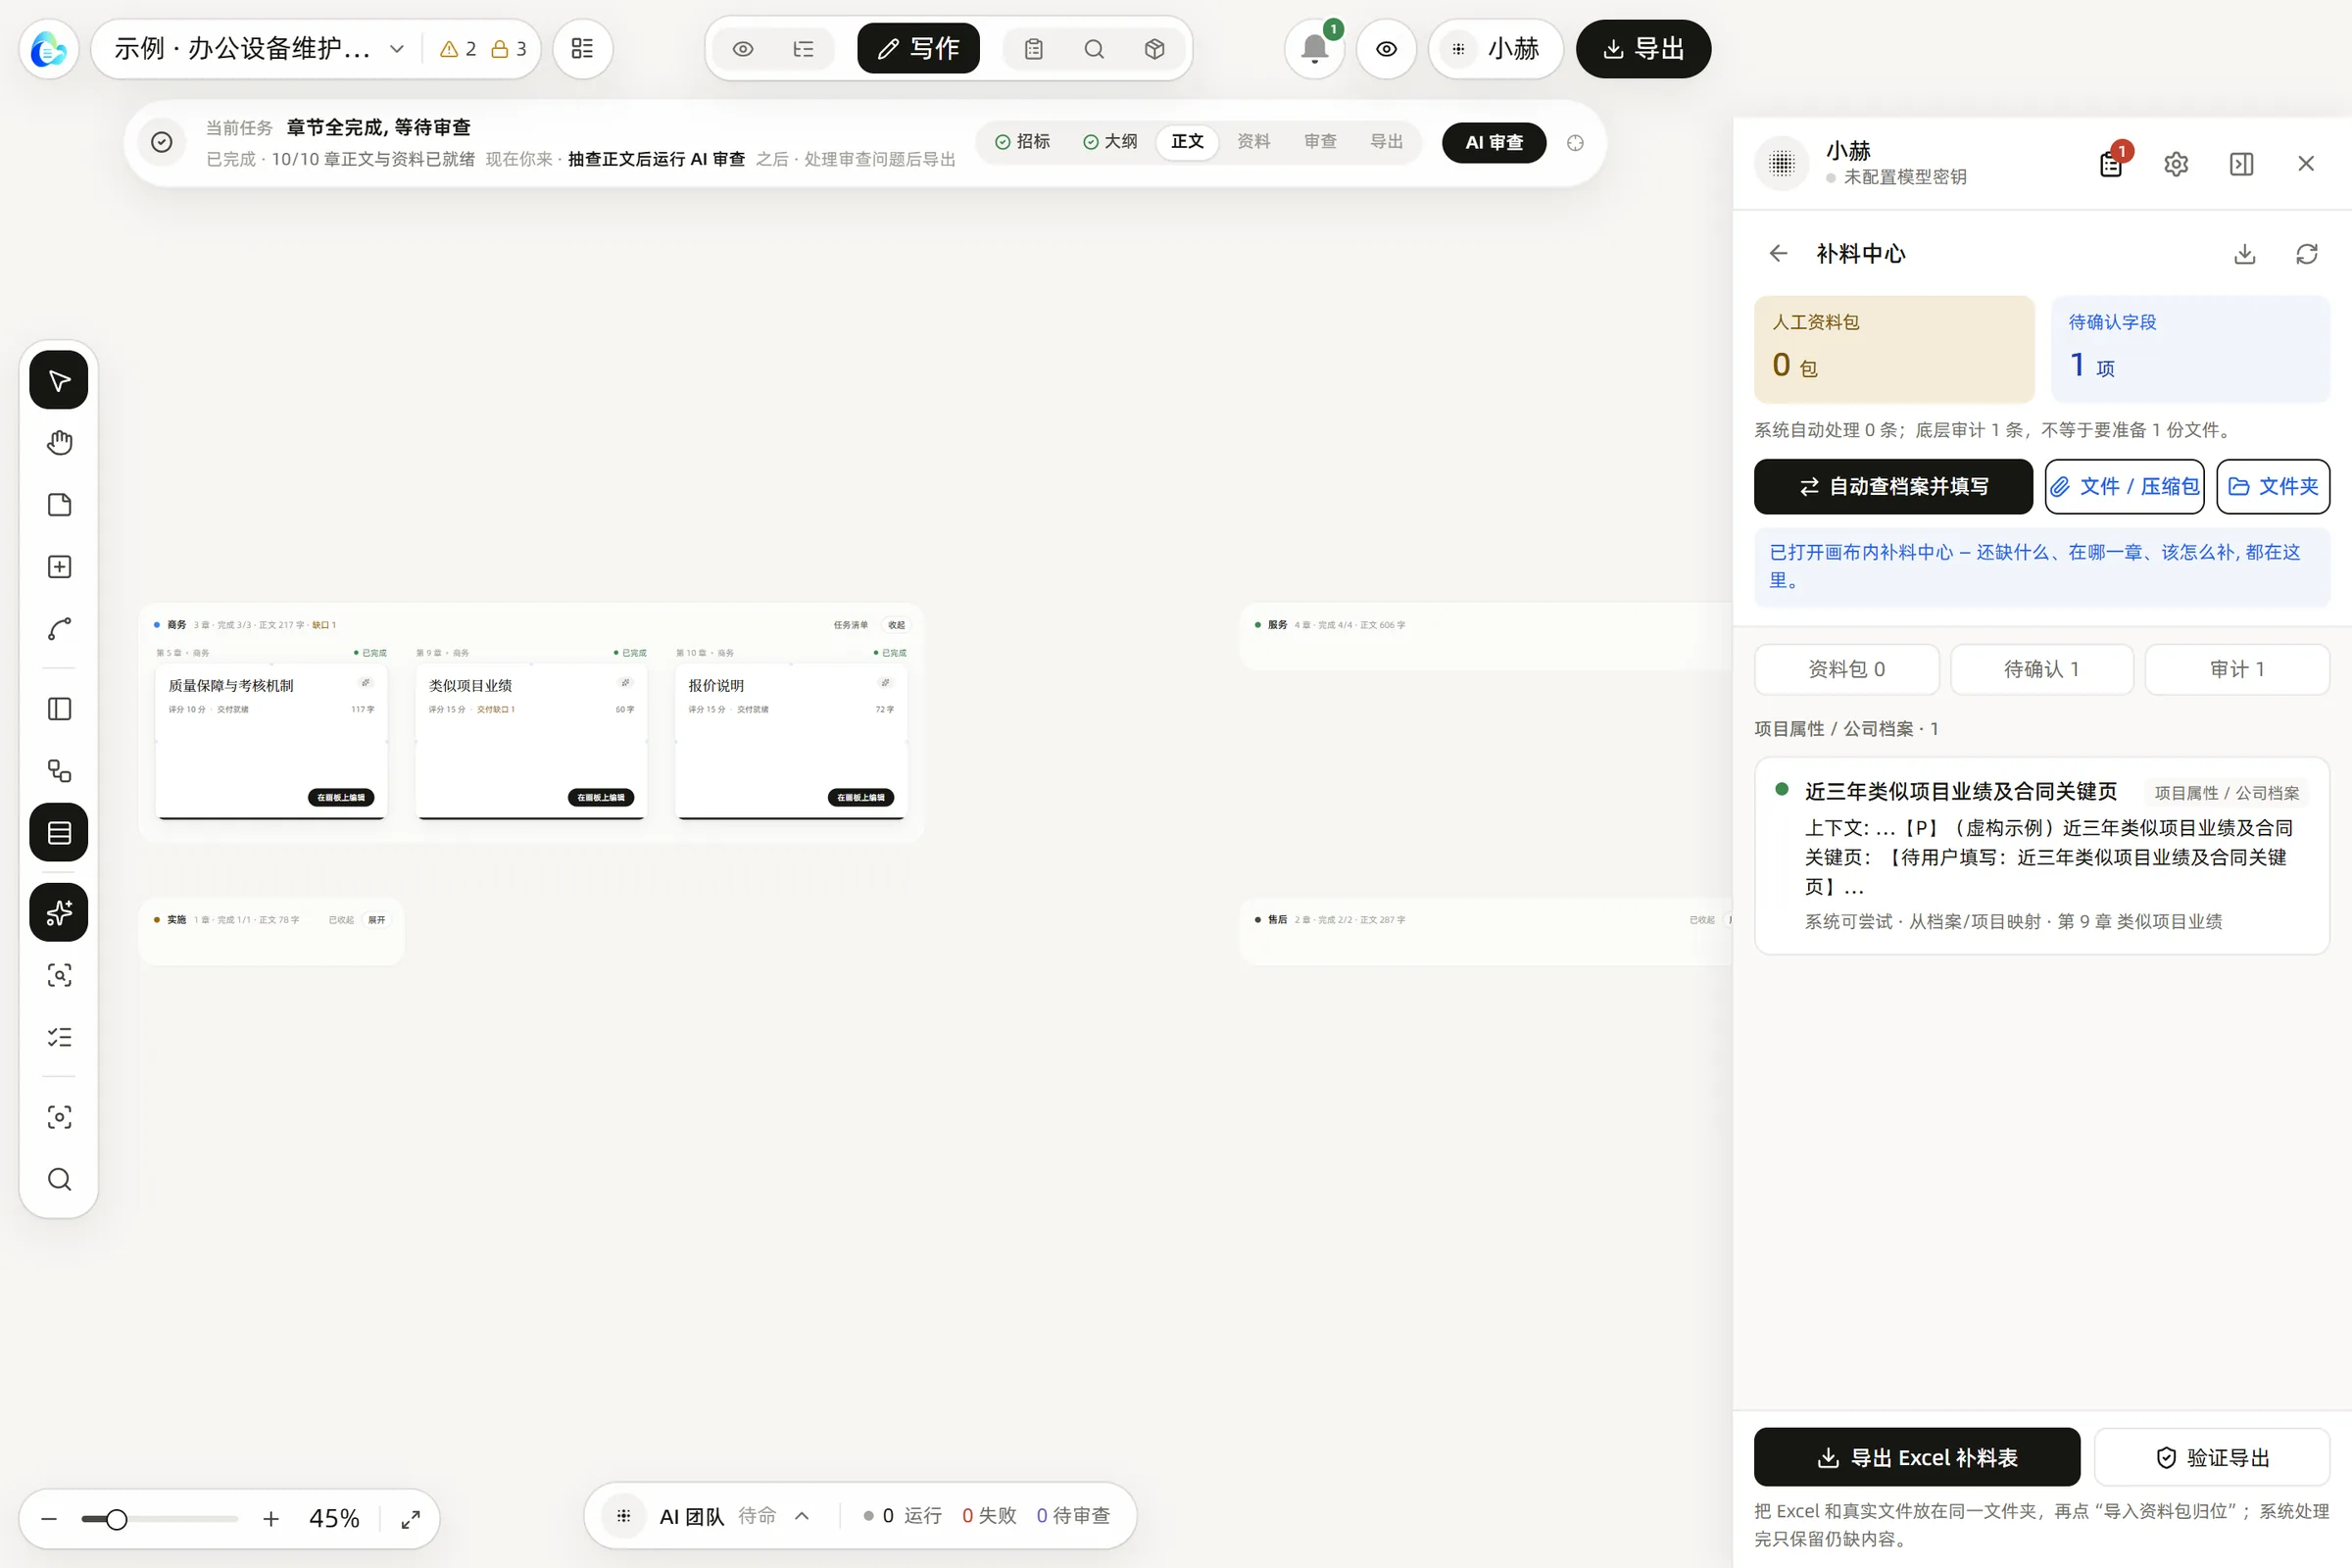2352x1568 pixels.
Task: Open the clipboard with red badge in 小赫 panel
Action: click(2111, 163)
